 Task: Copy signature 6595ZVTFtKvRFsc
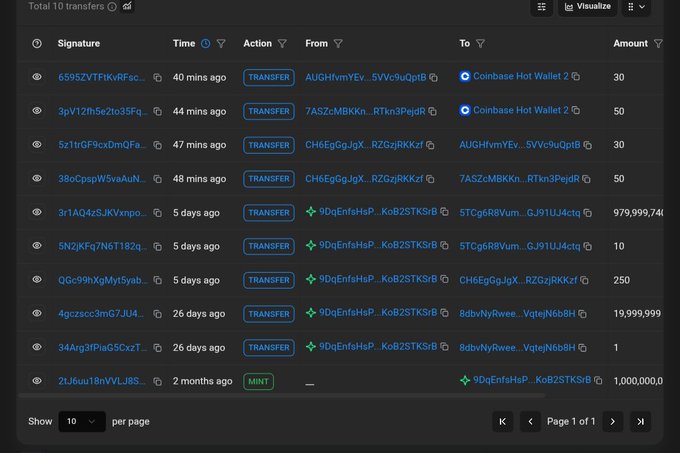pos(157,78)
